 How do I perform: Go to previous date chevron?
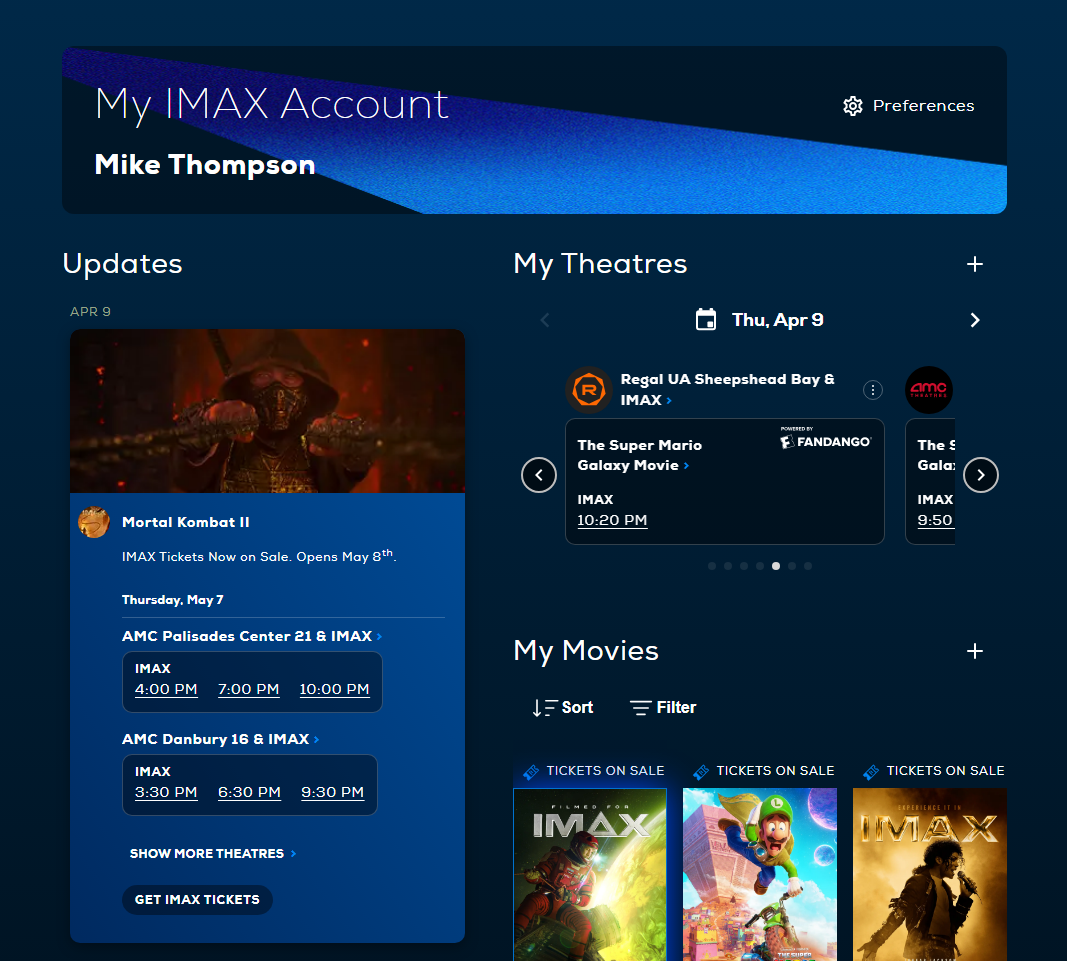pyautogui.click(x=545, y=320)
